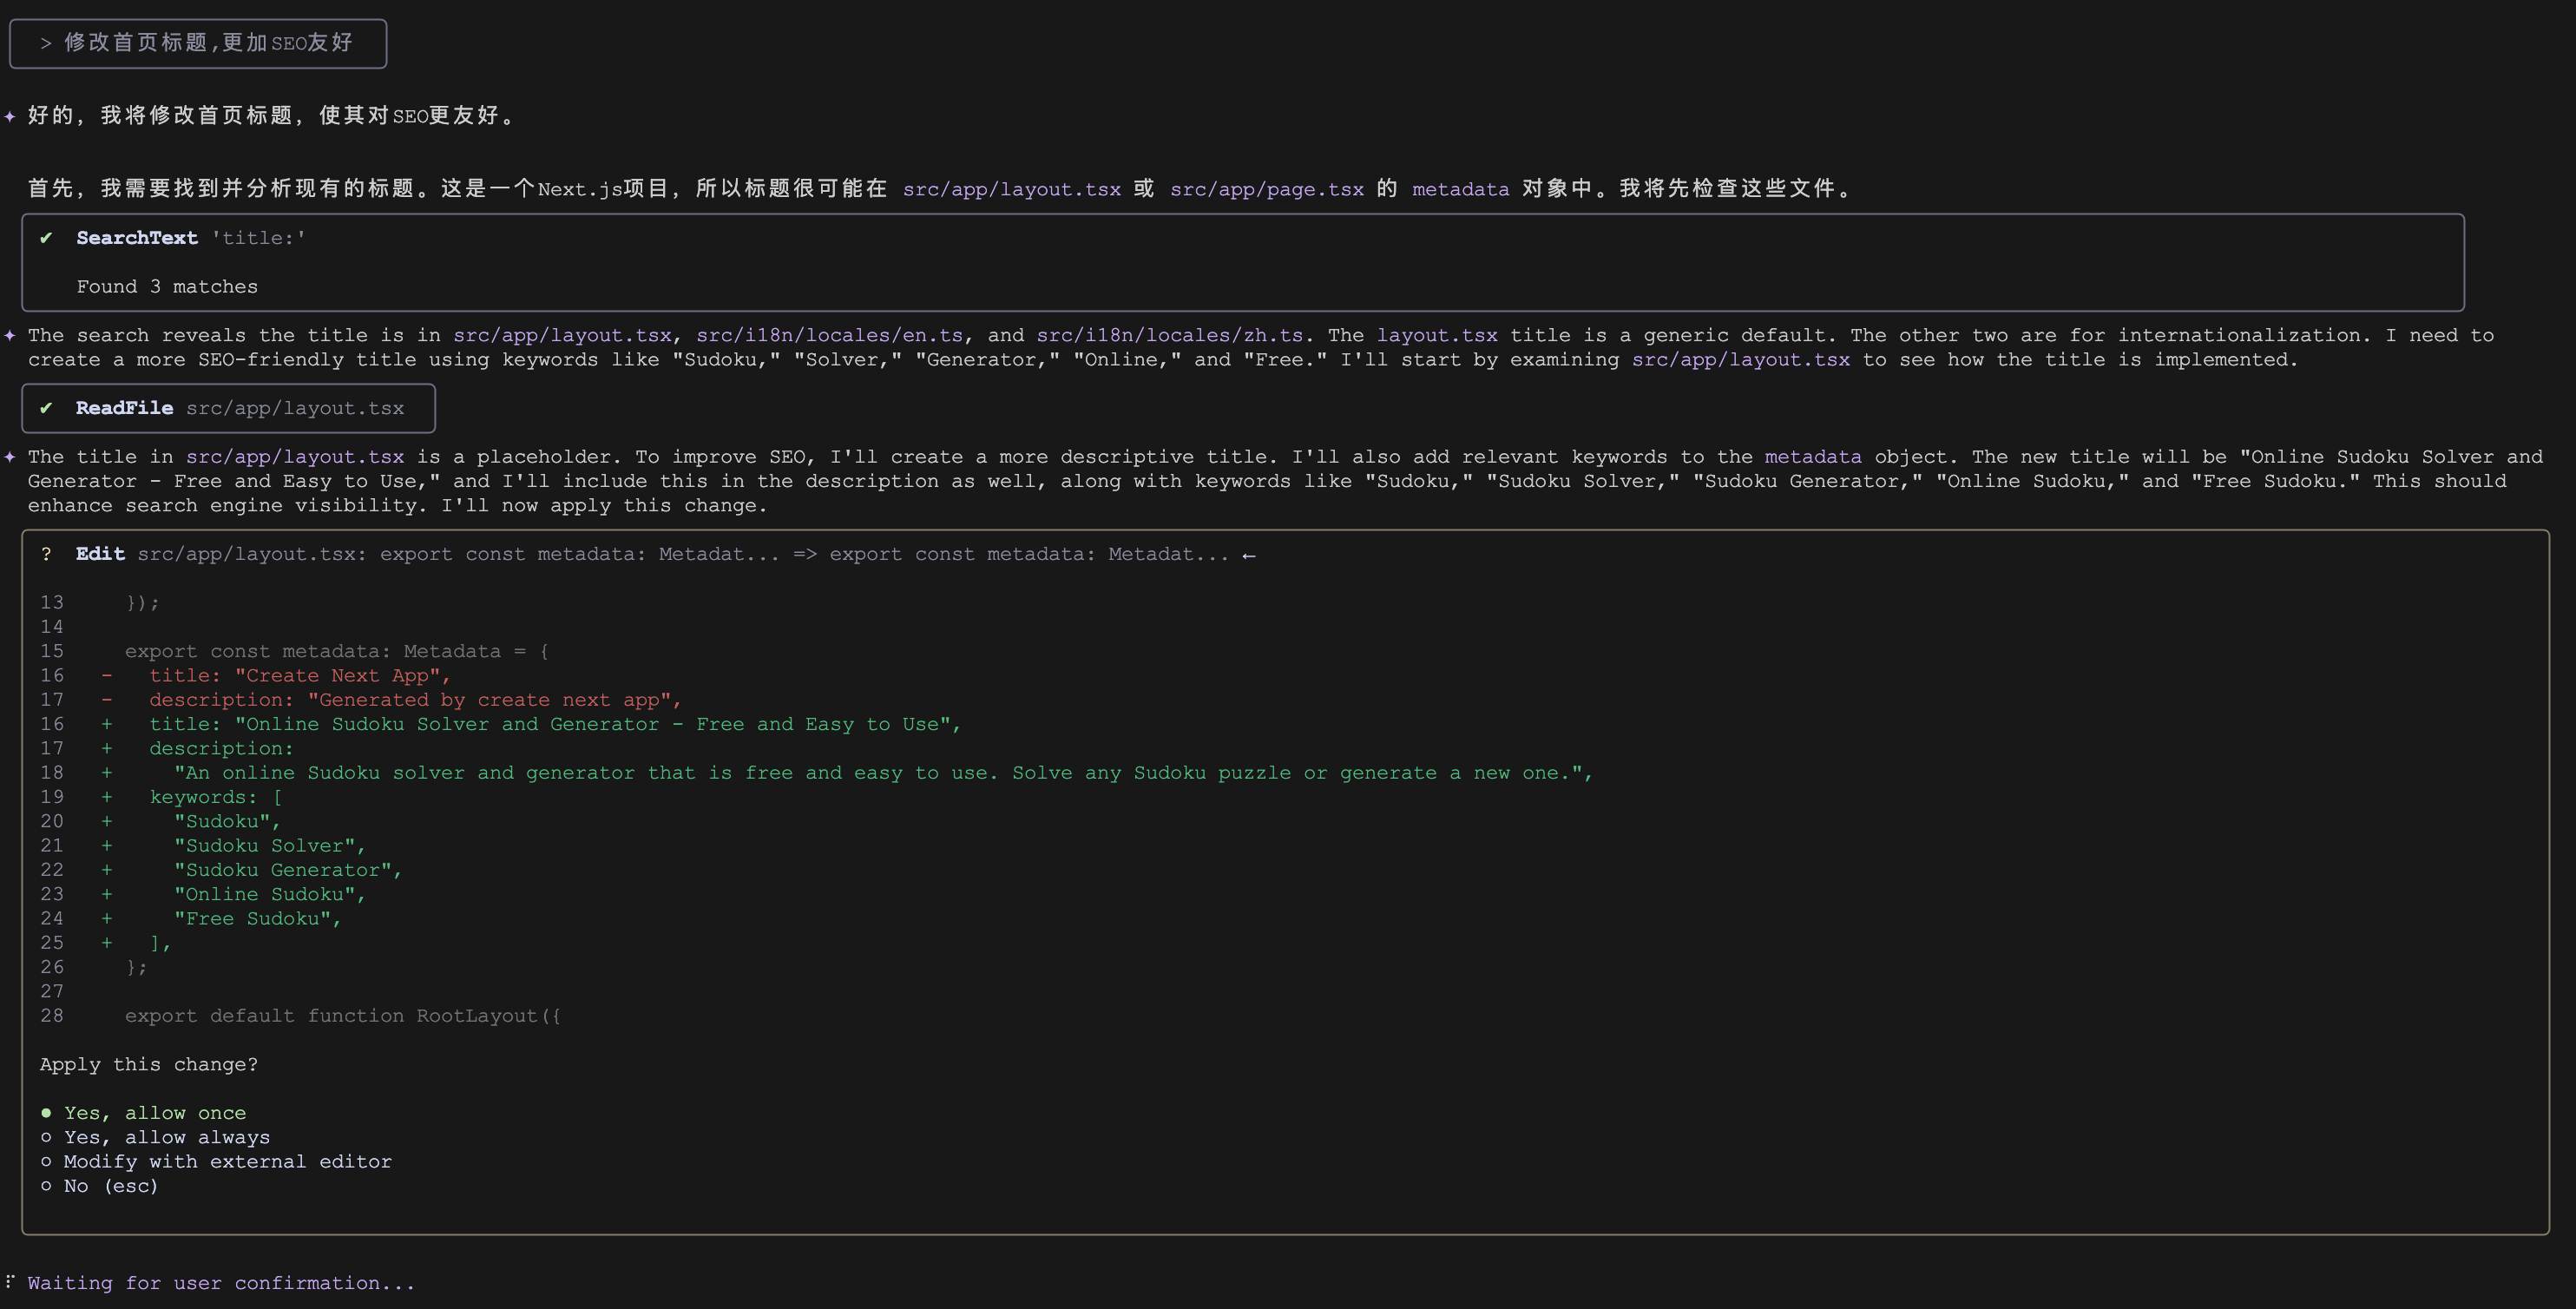The width and height of the screenshot is (2576, 1309).
Task: Click the sparkle icon before '好的，我将修改首页标题'
Action: [x=10, y=116]
